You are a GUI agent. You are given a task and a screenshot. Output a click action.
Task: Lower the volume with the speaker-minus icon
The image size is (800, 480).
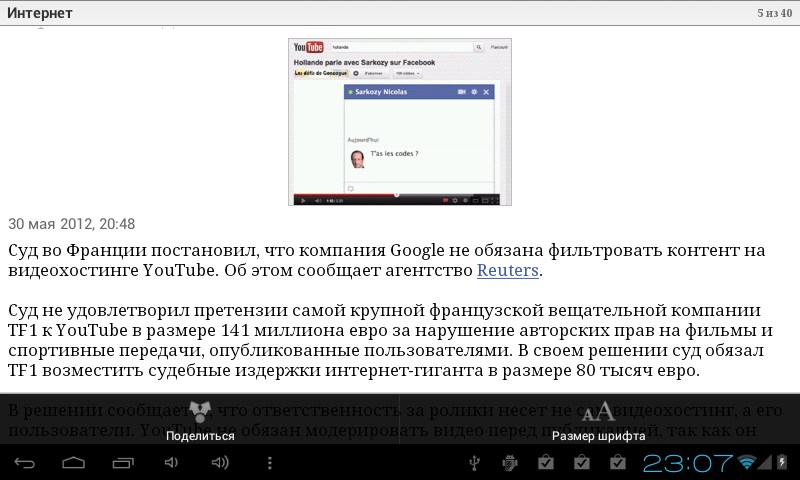point(171,463)
